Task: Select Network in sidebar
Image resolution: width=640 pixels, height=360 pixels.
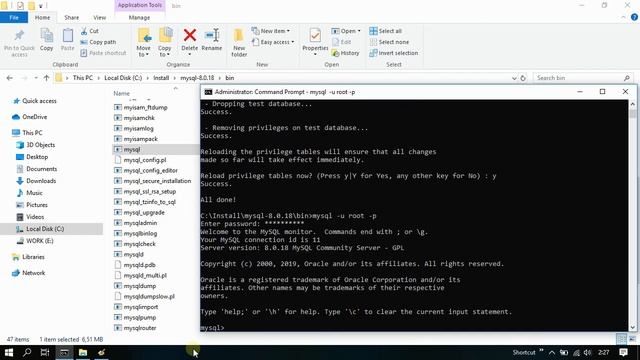Action: tap(33, 273)
